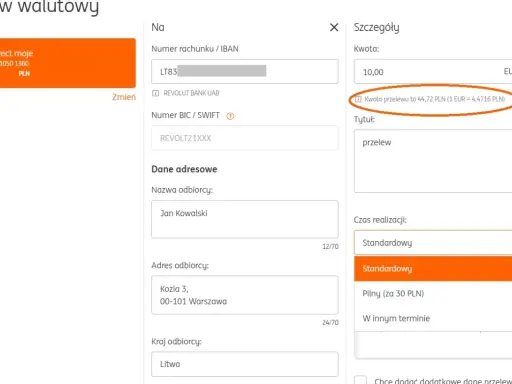
Task: Click the Szczegóły heading
Action: point(377,28)
